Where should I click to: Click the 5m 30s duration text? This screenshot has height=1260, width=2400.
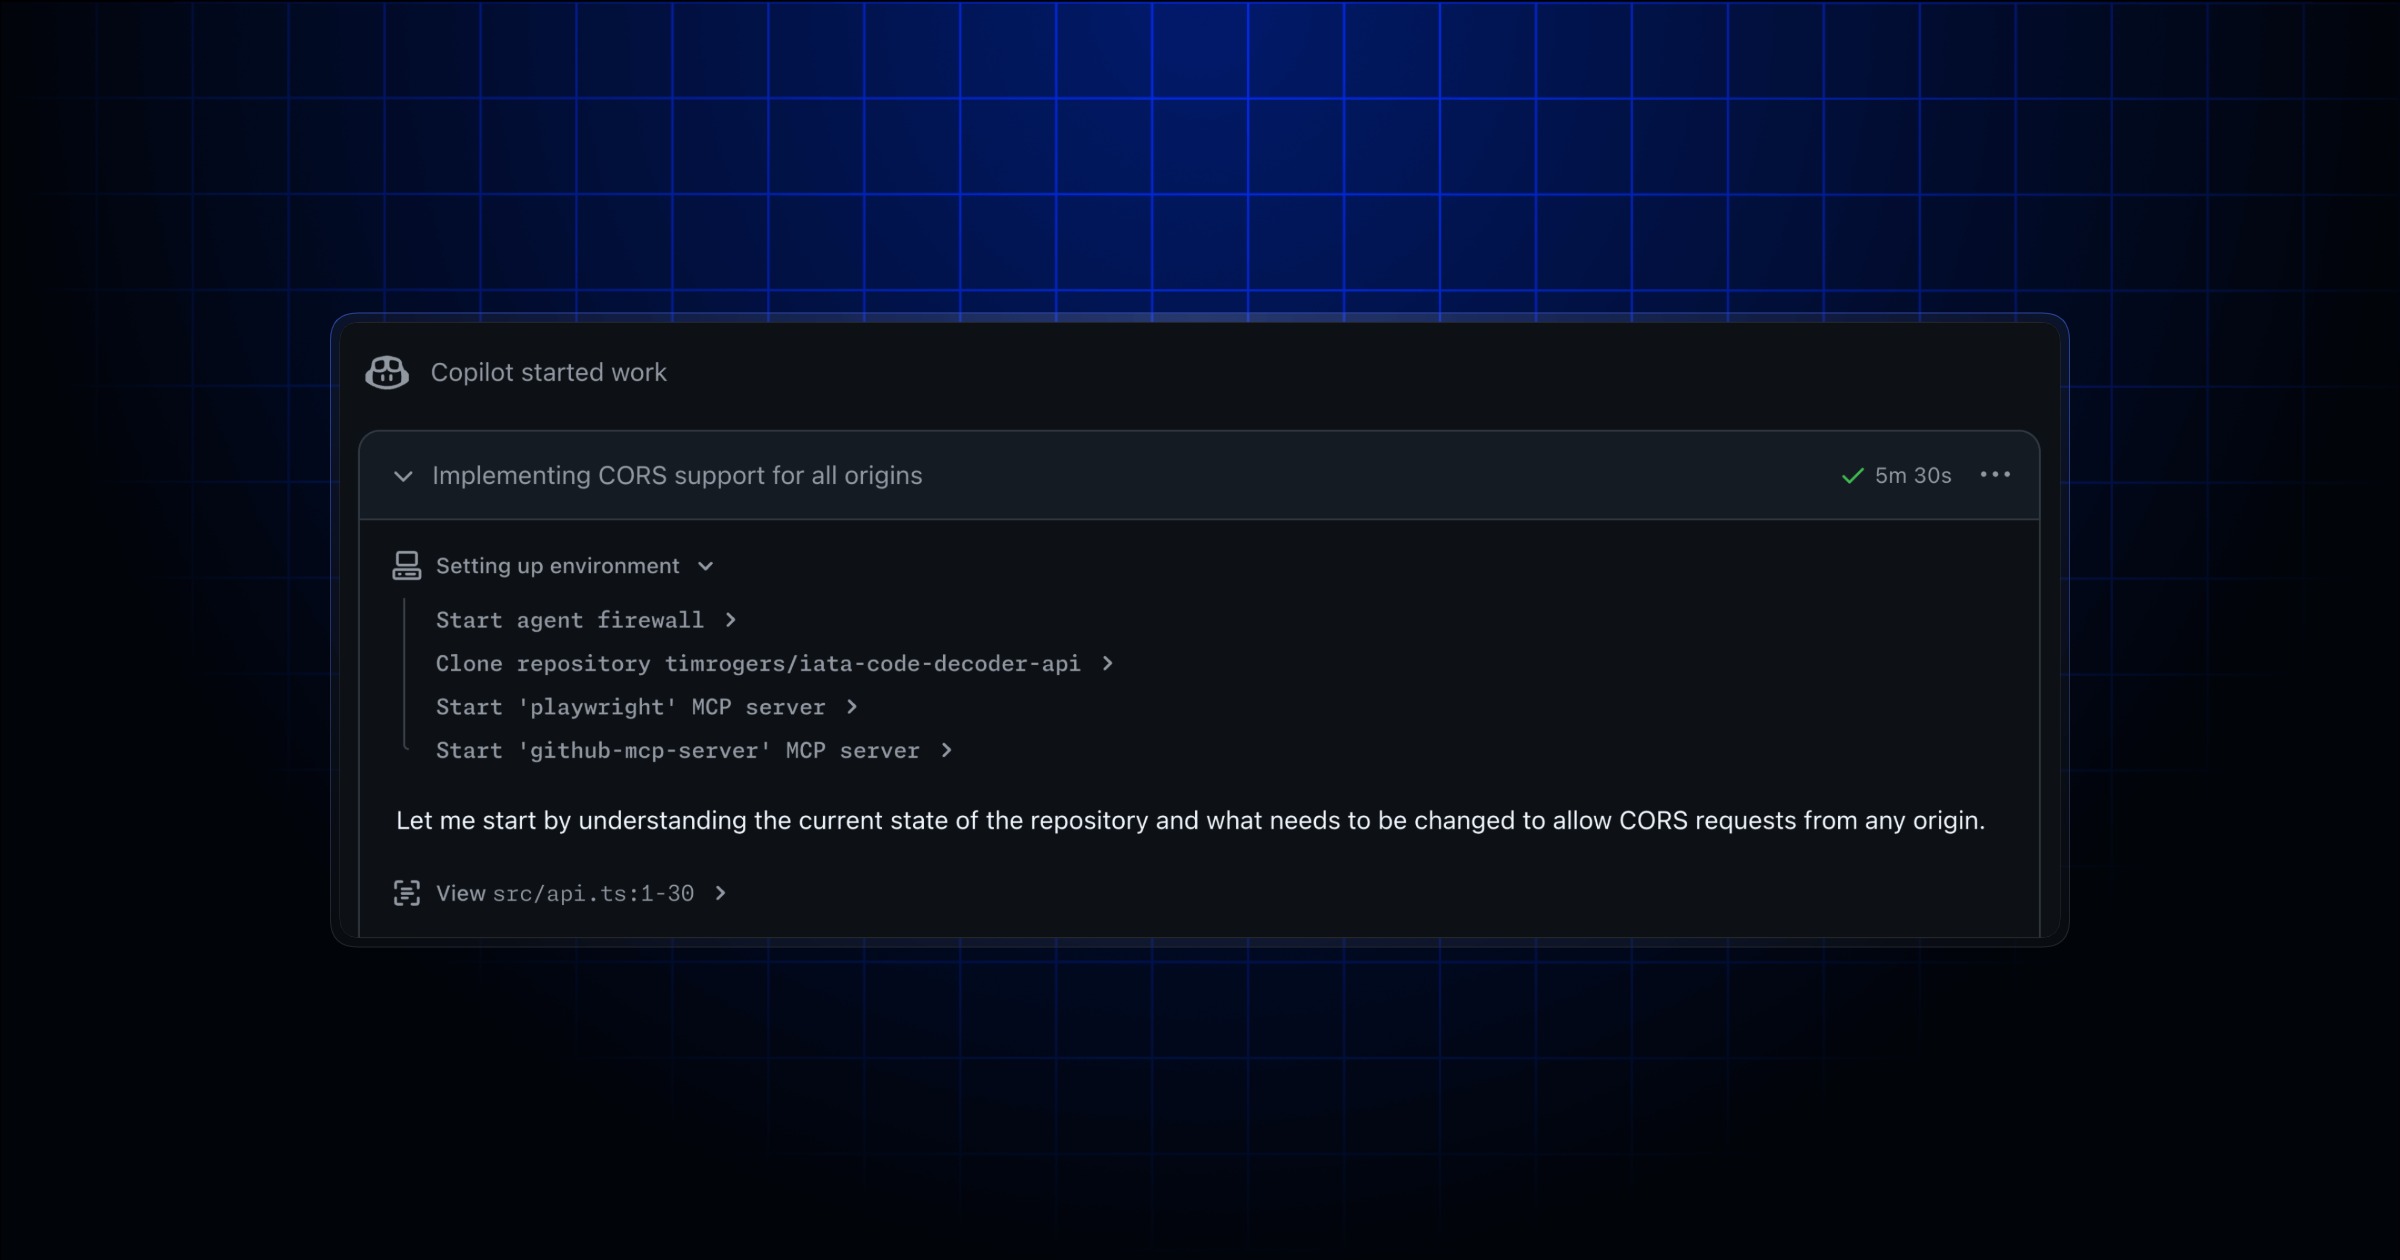1912,476
